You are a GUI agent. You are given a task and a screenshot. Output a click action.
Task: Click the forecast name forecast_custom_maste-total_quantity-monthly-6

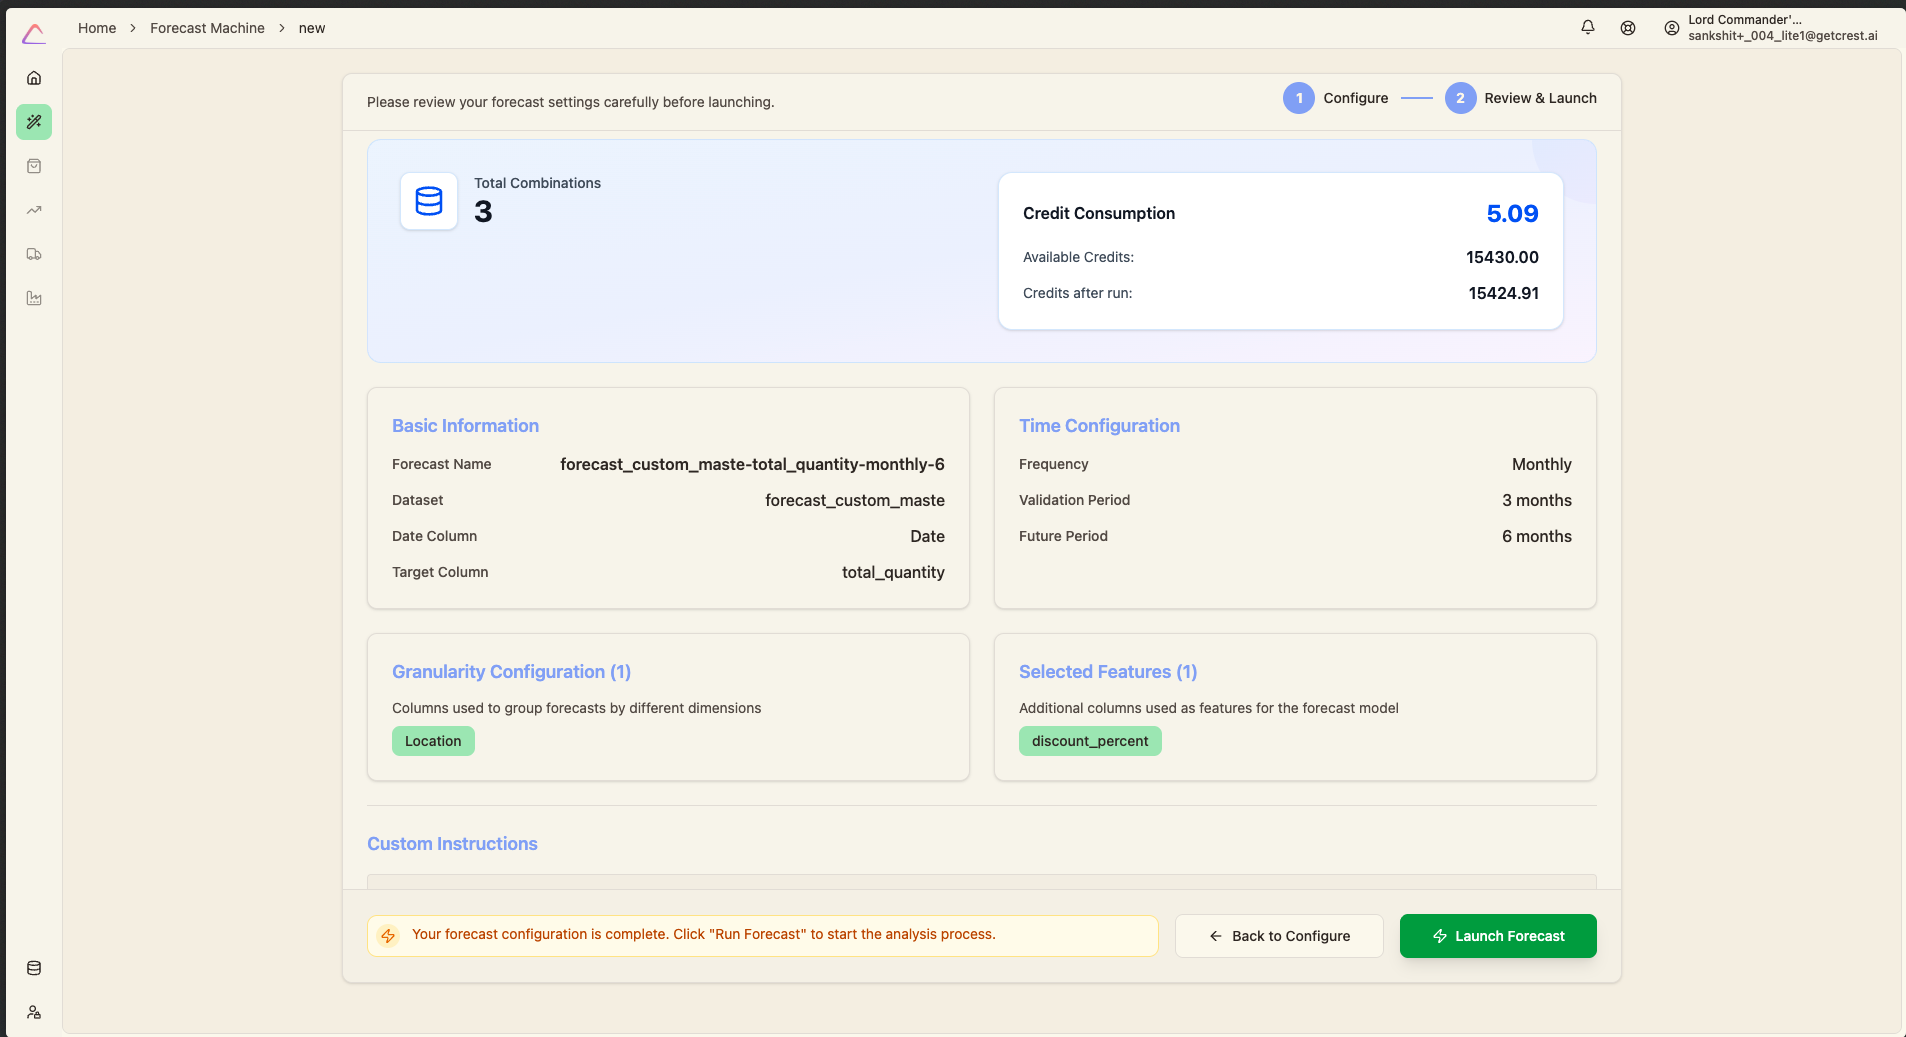(x=752, y=464)
